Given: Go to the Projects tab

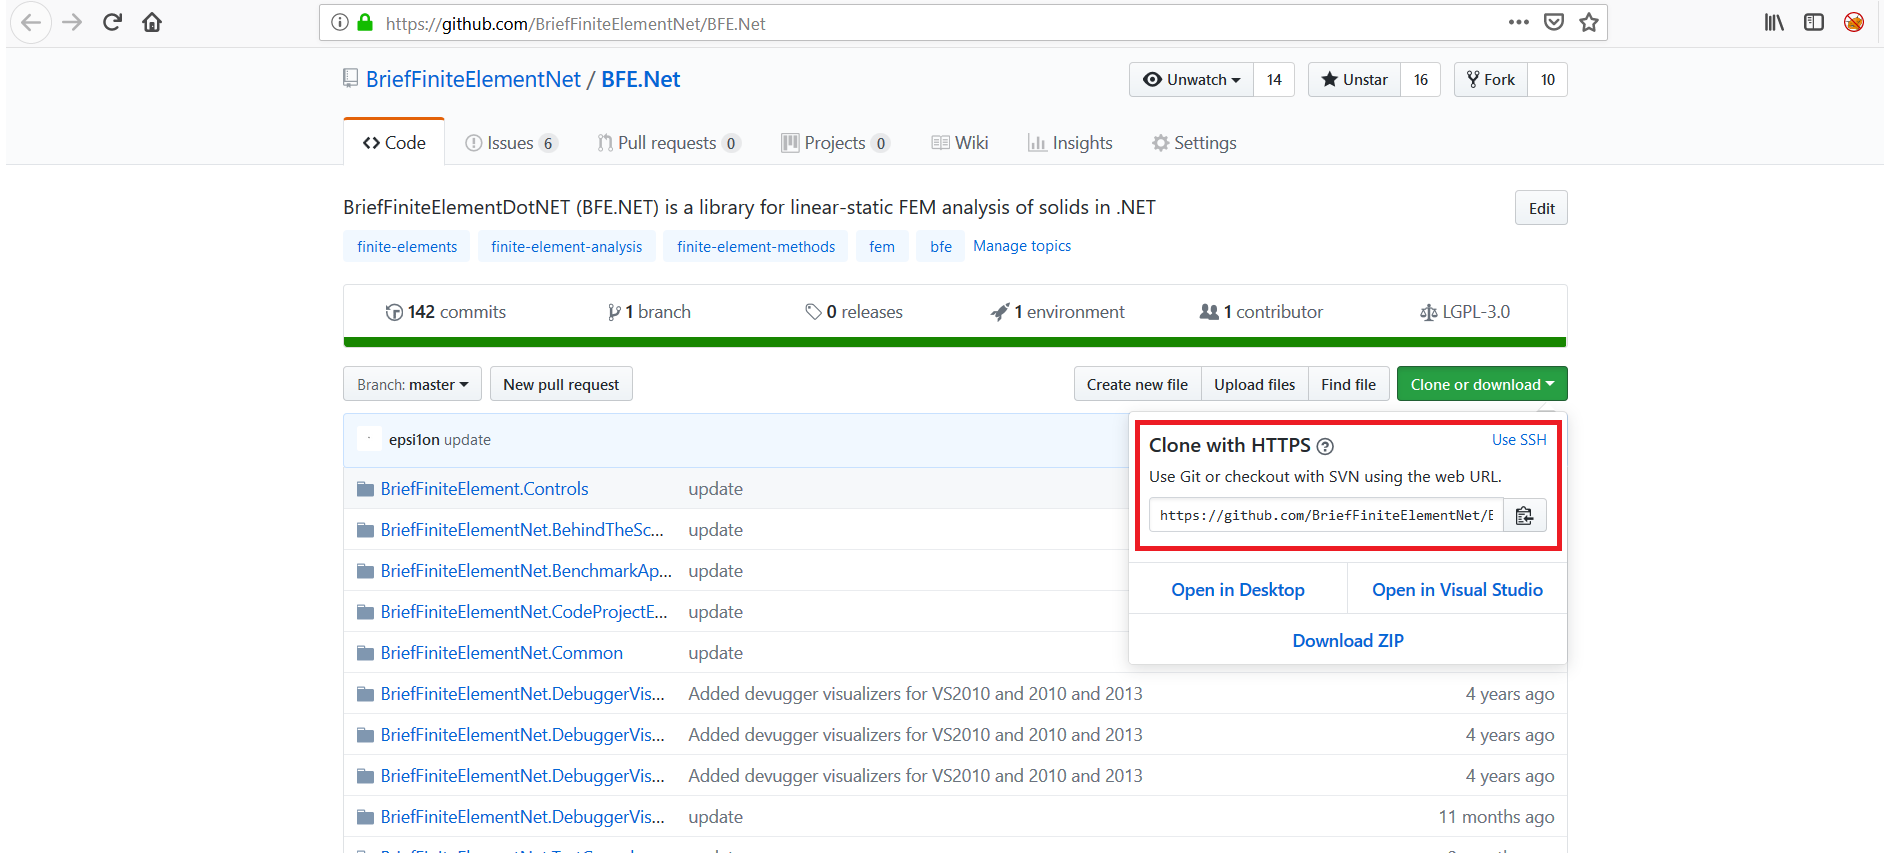Looking at the screenshot, I should coord(835,143).
